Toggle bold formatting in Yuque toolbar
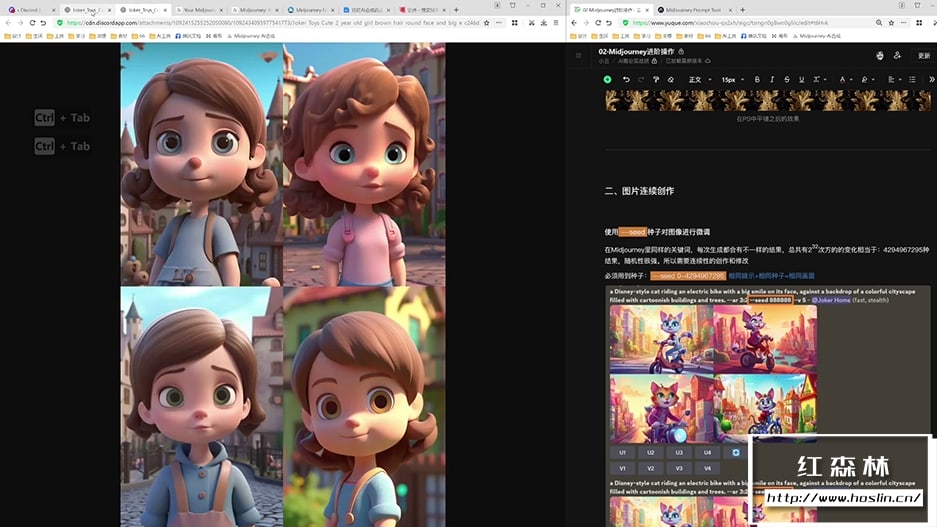The width and height of the screenshot is (937, 527). tap(757, 79)
